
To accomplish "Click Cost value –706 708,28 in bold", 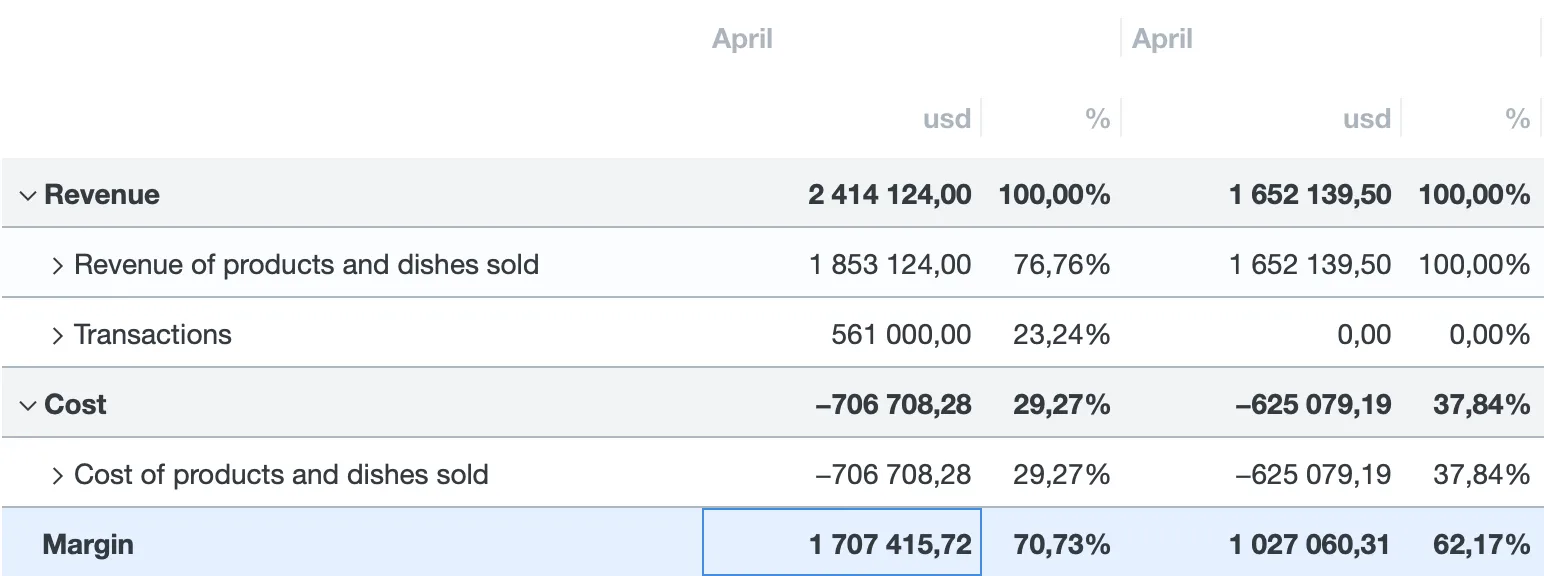I will (893, 405).
